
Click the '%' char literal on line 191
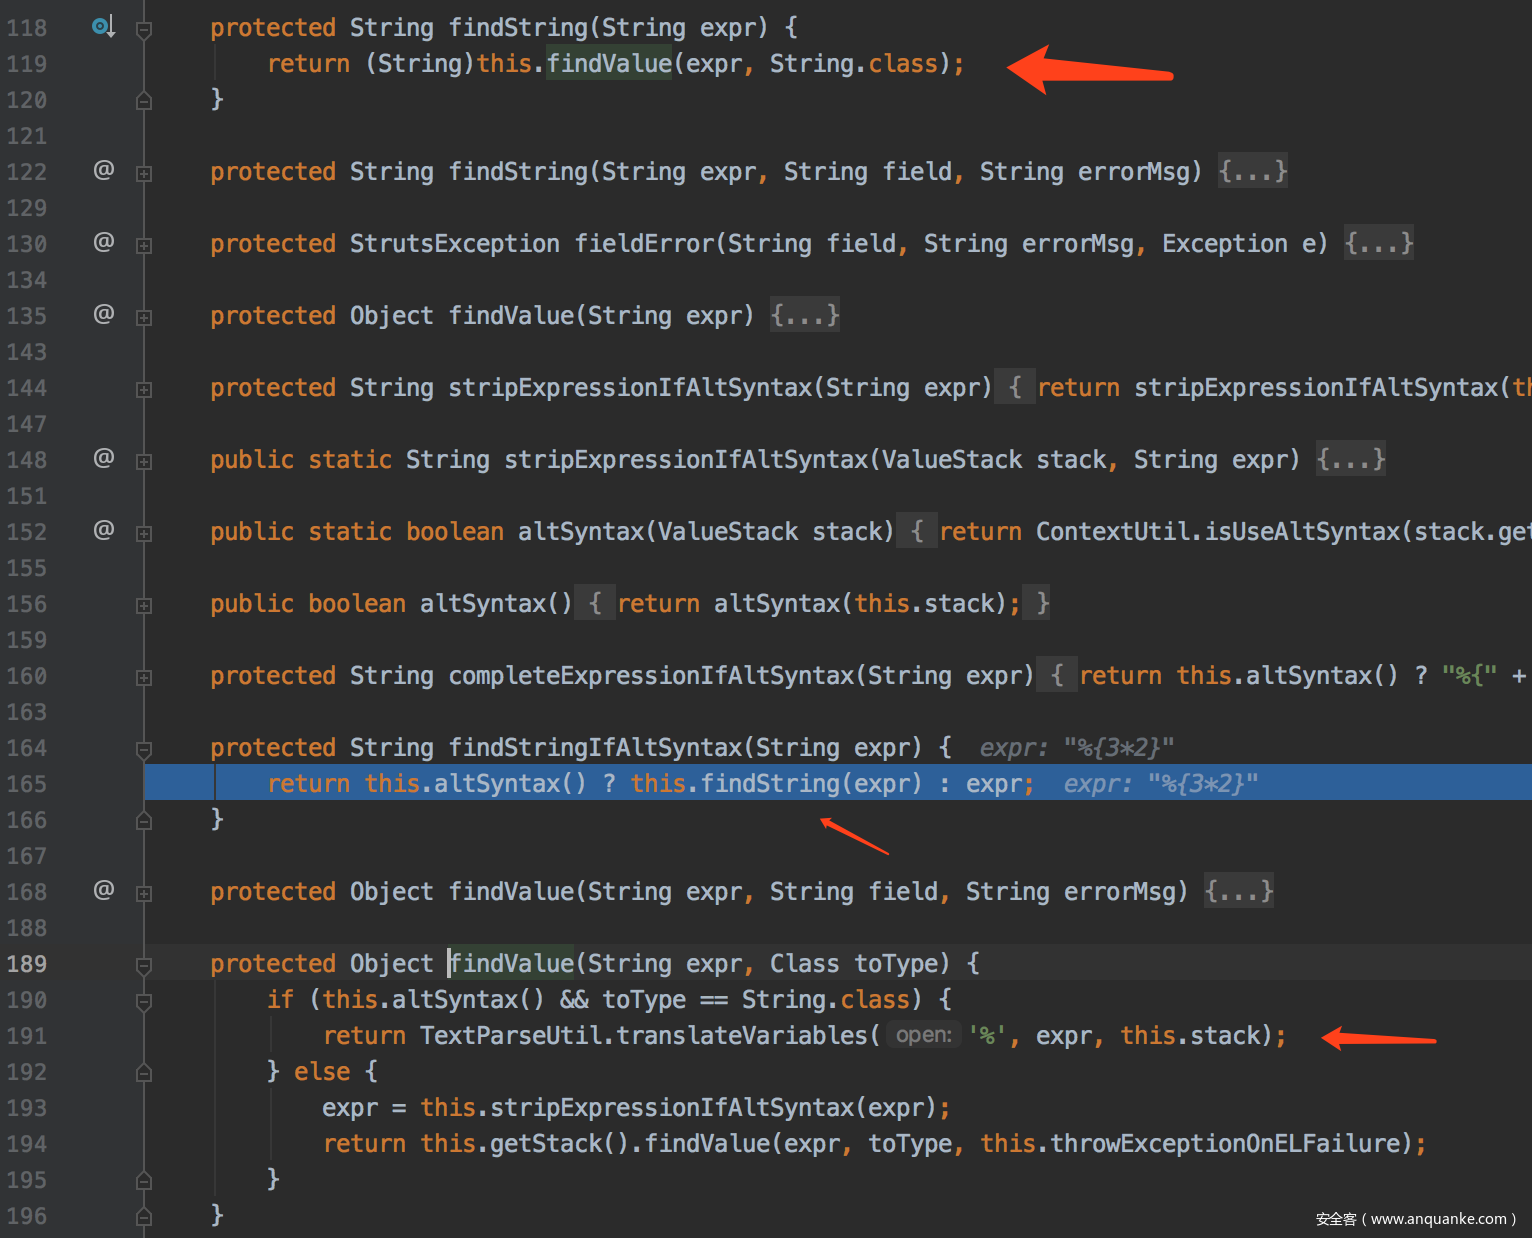pyautogui.click(x=987, y=1036)
